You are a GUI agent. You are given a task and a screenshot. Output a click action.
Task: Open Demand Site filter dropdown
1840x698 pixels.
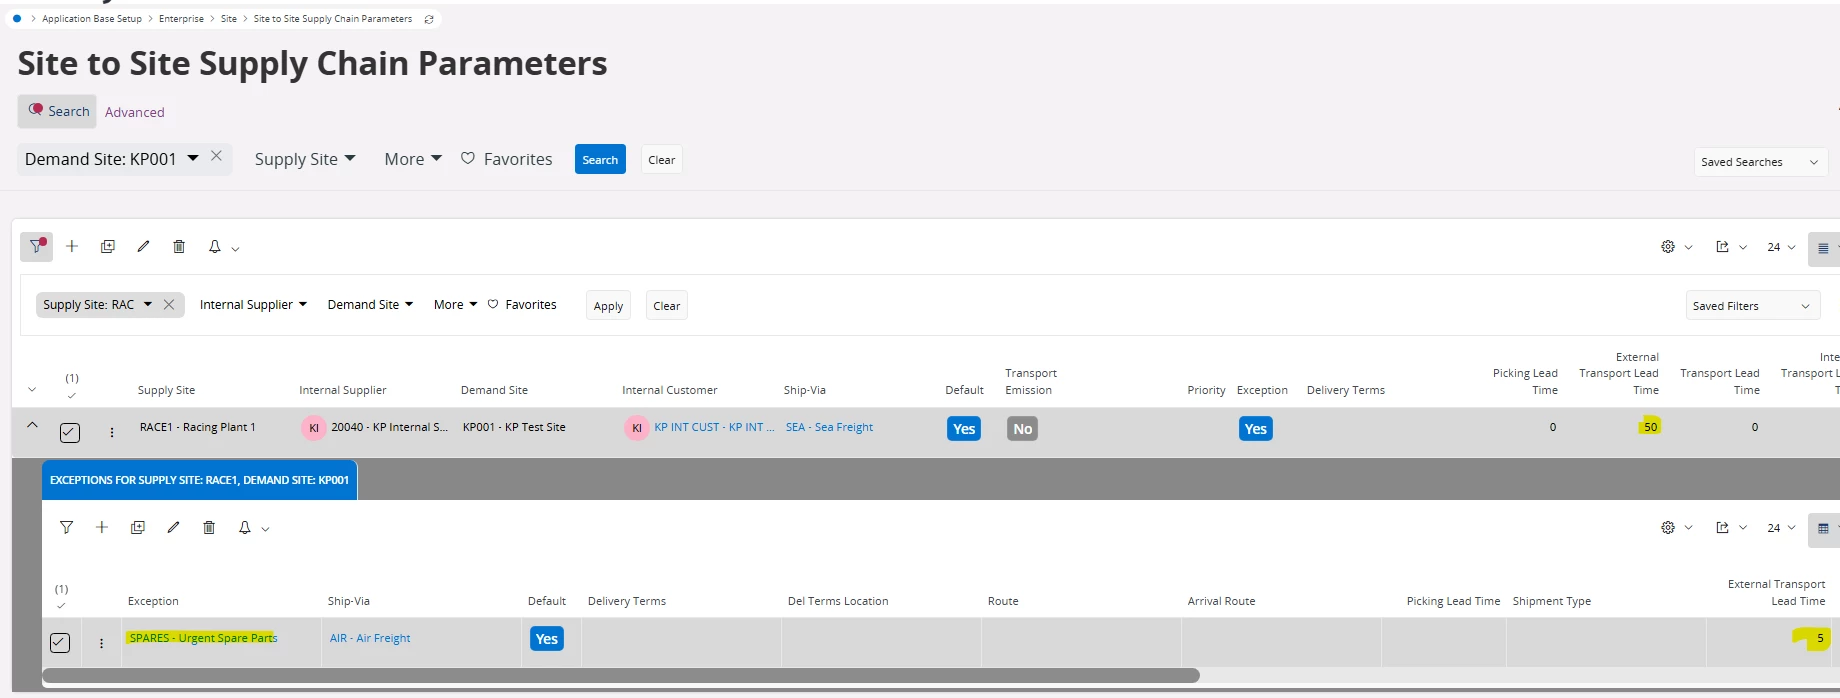[370, 305]
